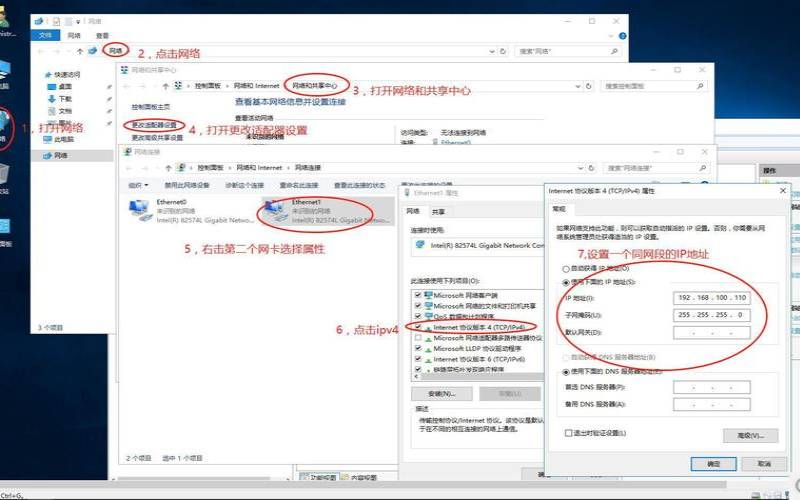Click the 子网掩码 input field
Screen dimensions: 800x500
click(x=712, y=315)
